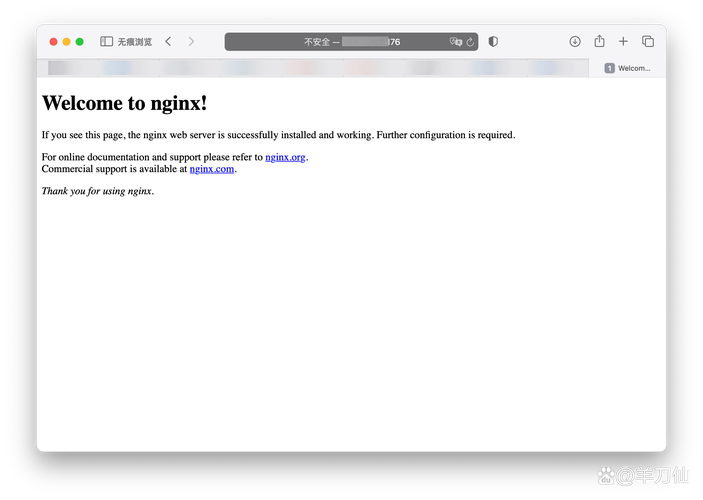This screenshot has height=500, width=703.
Task: Click the 无痕浏览 private browsing label
Action: coord(135,42)
